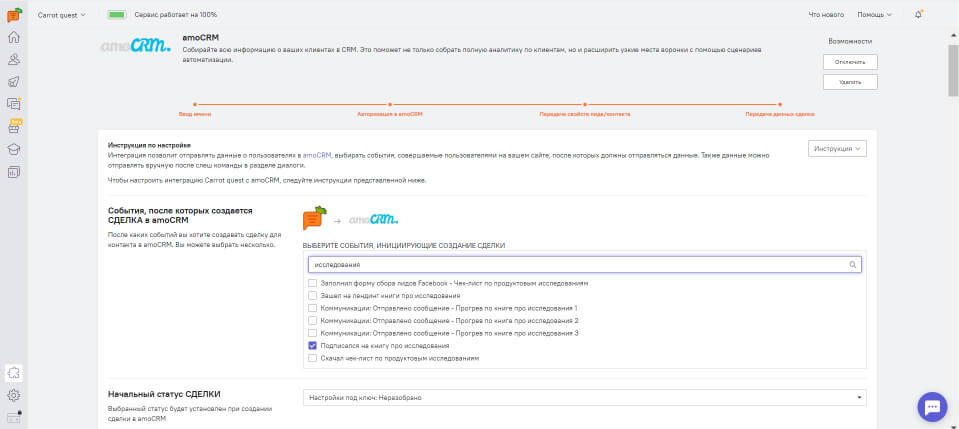Open the Инструкция dropdown

click(x=837, y=149)
